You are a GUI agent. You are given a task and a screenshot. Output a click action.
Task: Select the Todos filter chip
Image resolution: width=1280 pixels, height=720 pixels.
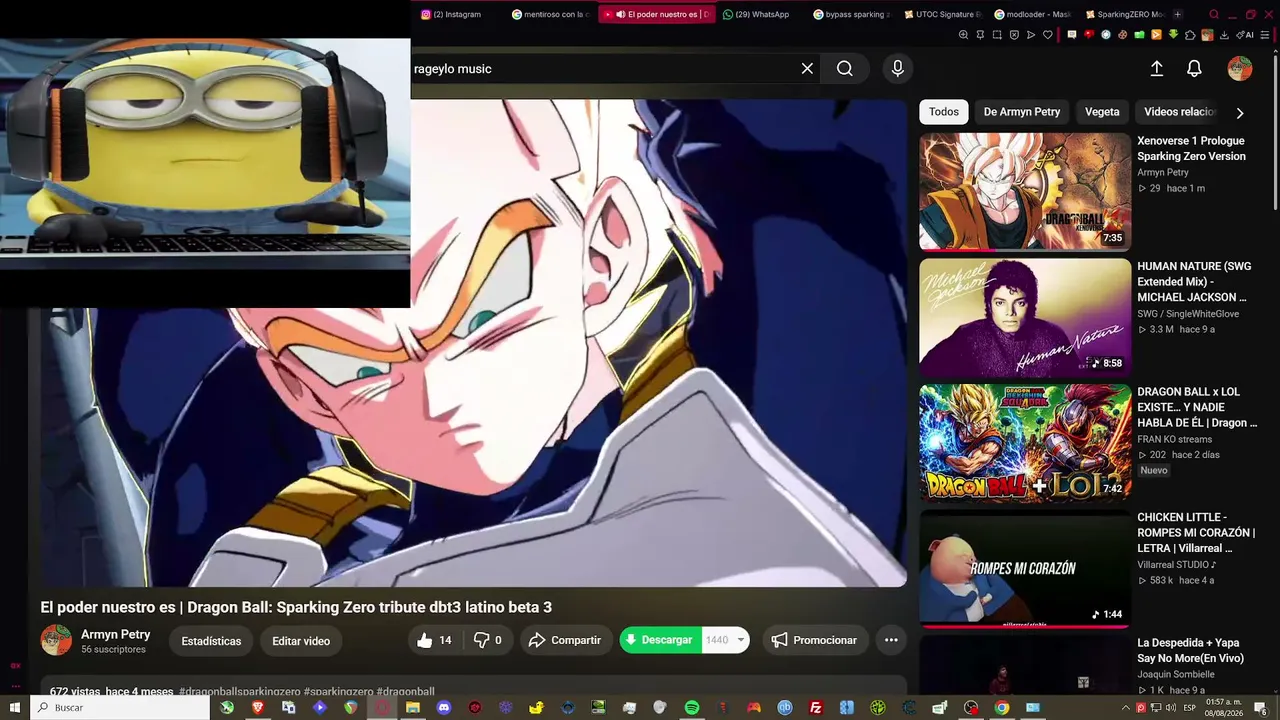point(943,112)
